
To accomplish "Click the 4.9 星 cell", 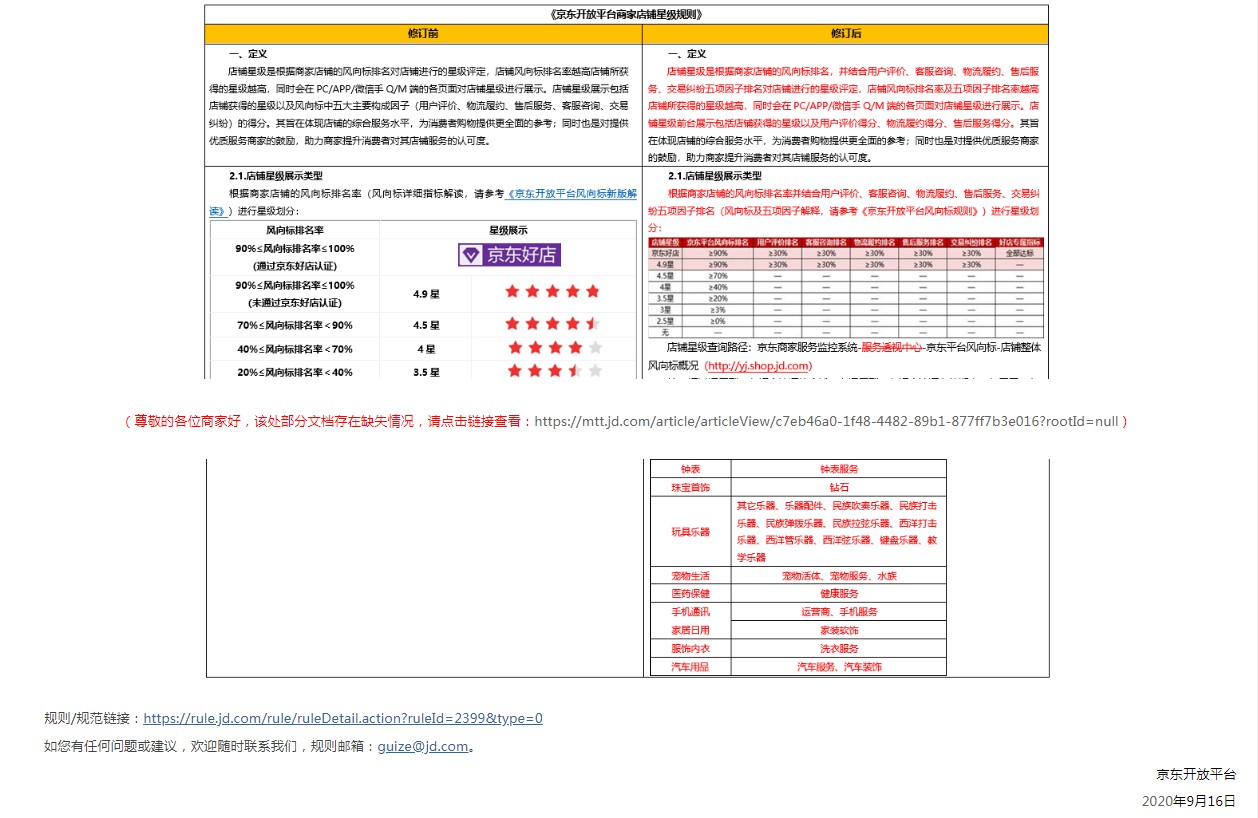I will point(426,295).
